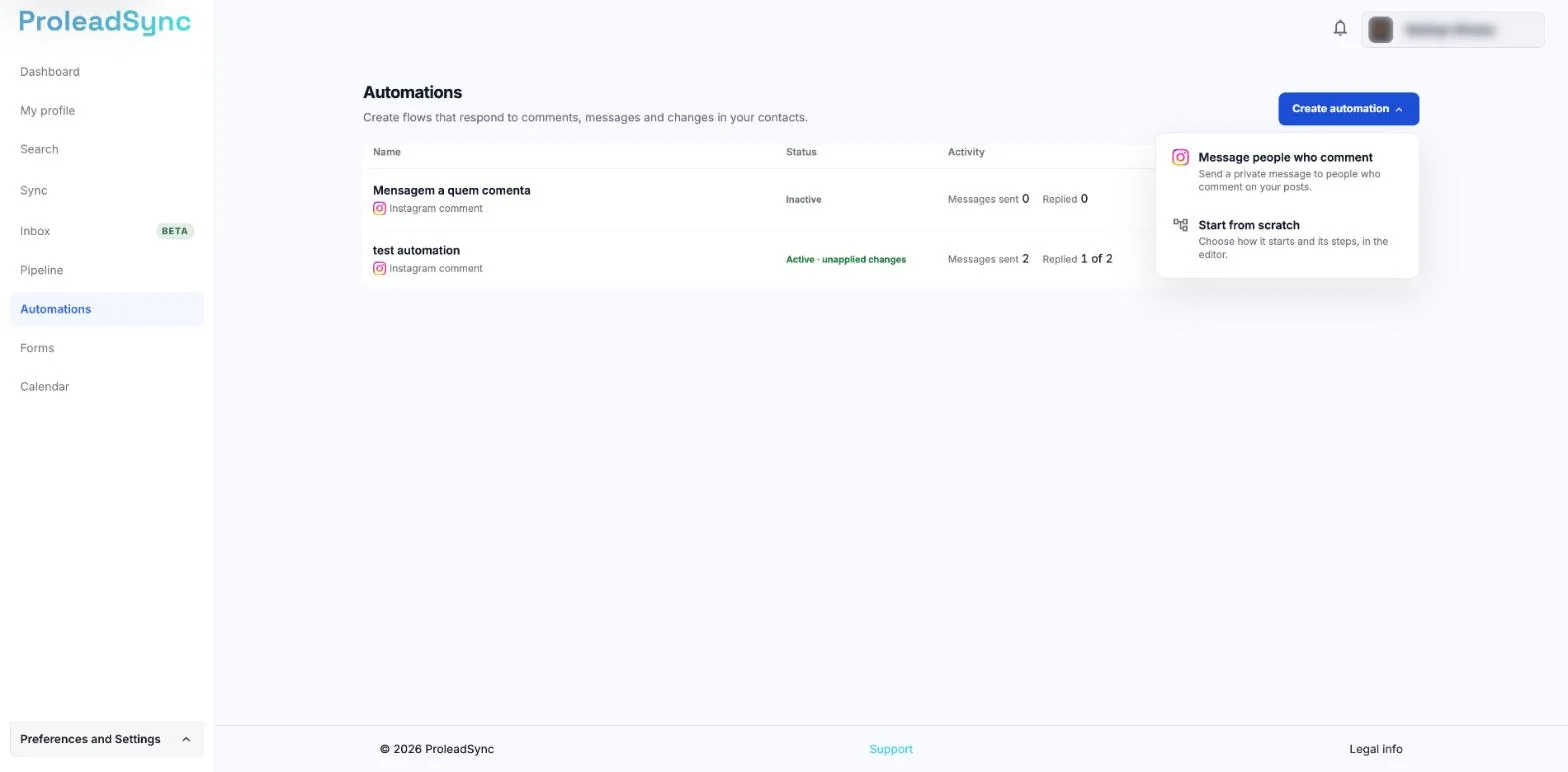Screen dimensions: 1568x772
Task: Open Forms from the sidebar
Action: (x=37, y=348)
